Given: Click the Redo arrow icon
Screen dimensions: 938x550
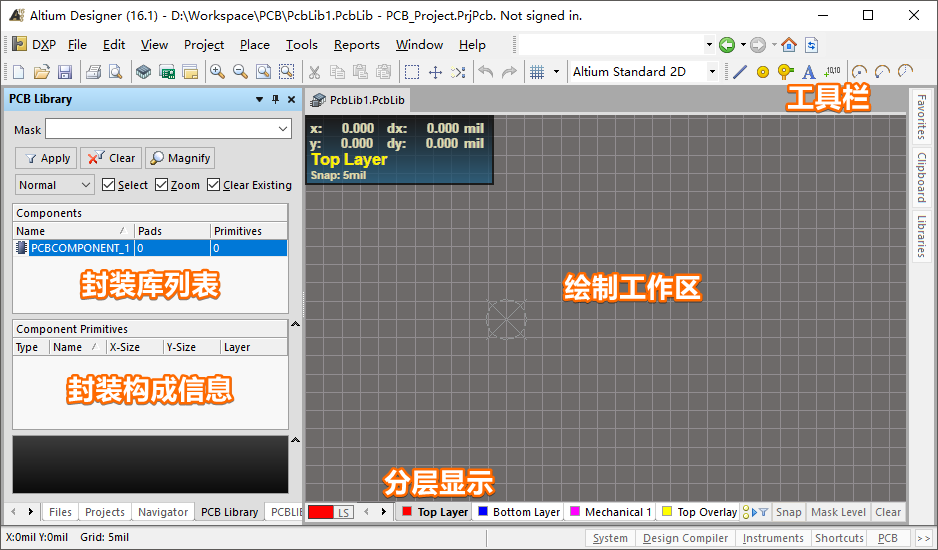Looking at the screenshot, I should pos(509,72).
